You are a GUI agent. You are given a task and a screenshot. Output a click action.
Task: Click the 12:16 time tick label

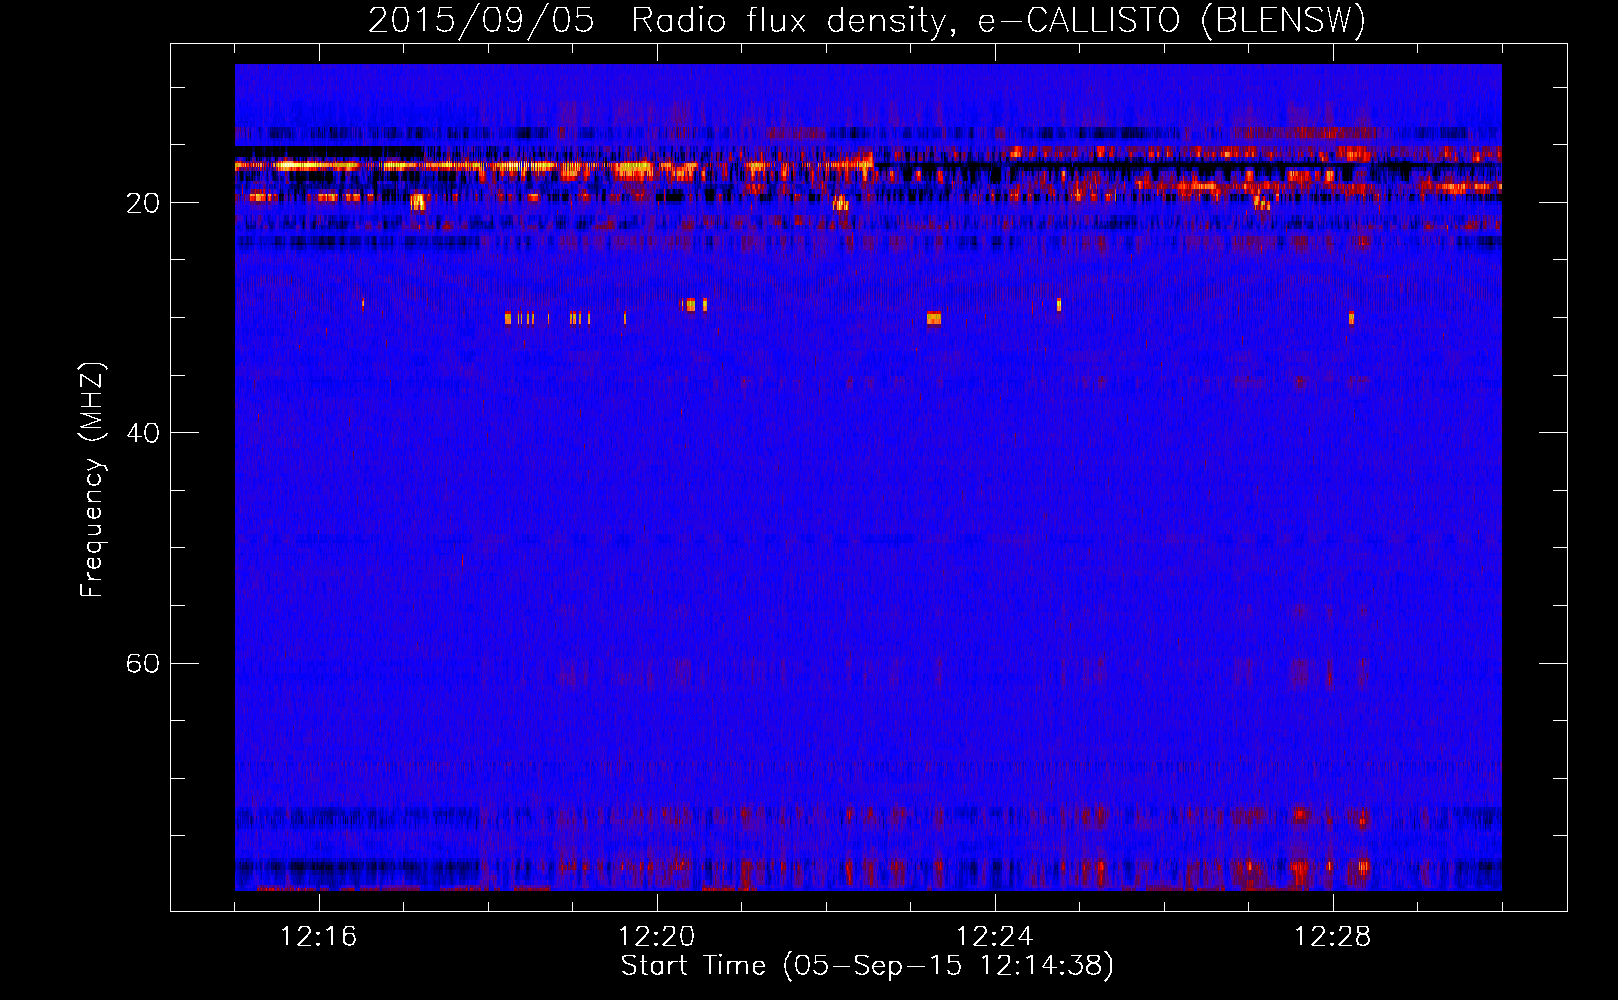(x=319, y=937)
